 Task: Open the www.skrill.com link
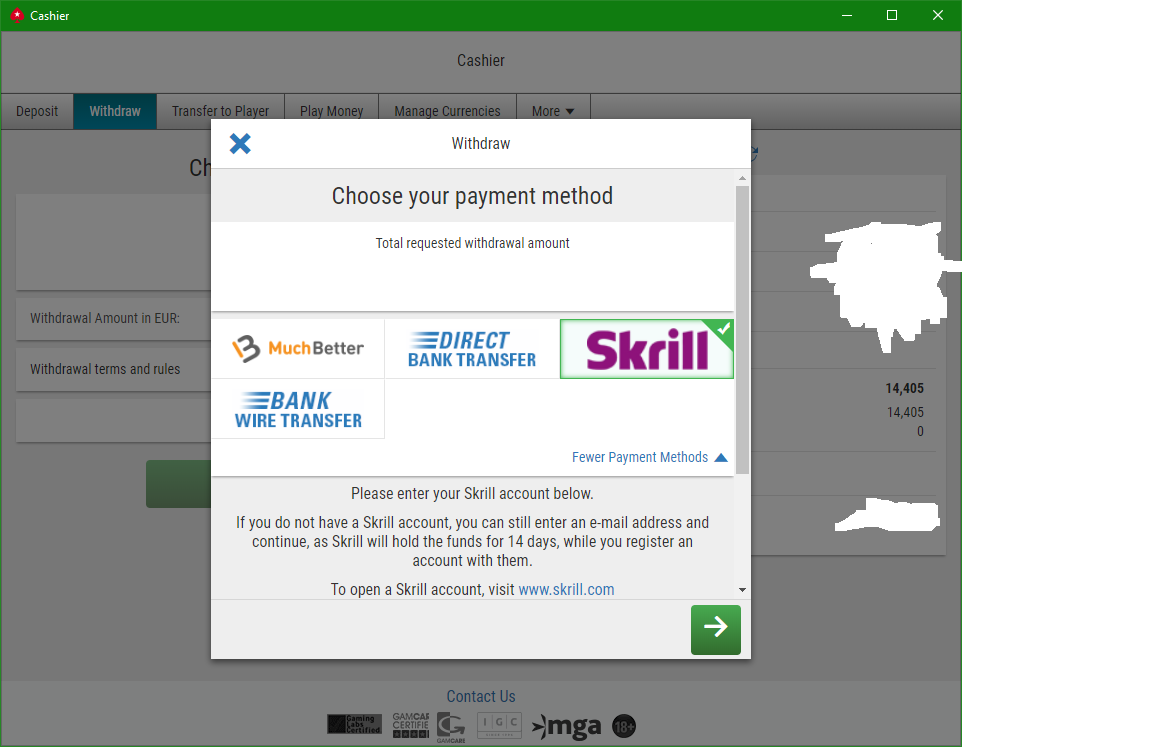click(566, 589)
